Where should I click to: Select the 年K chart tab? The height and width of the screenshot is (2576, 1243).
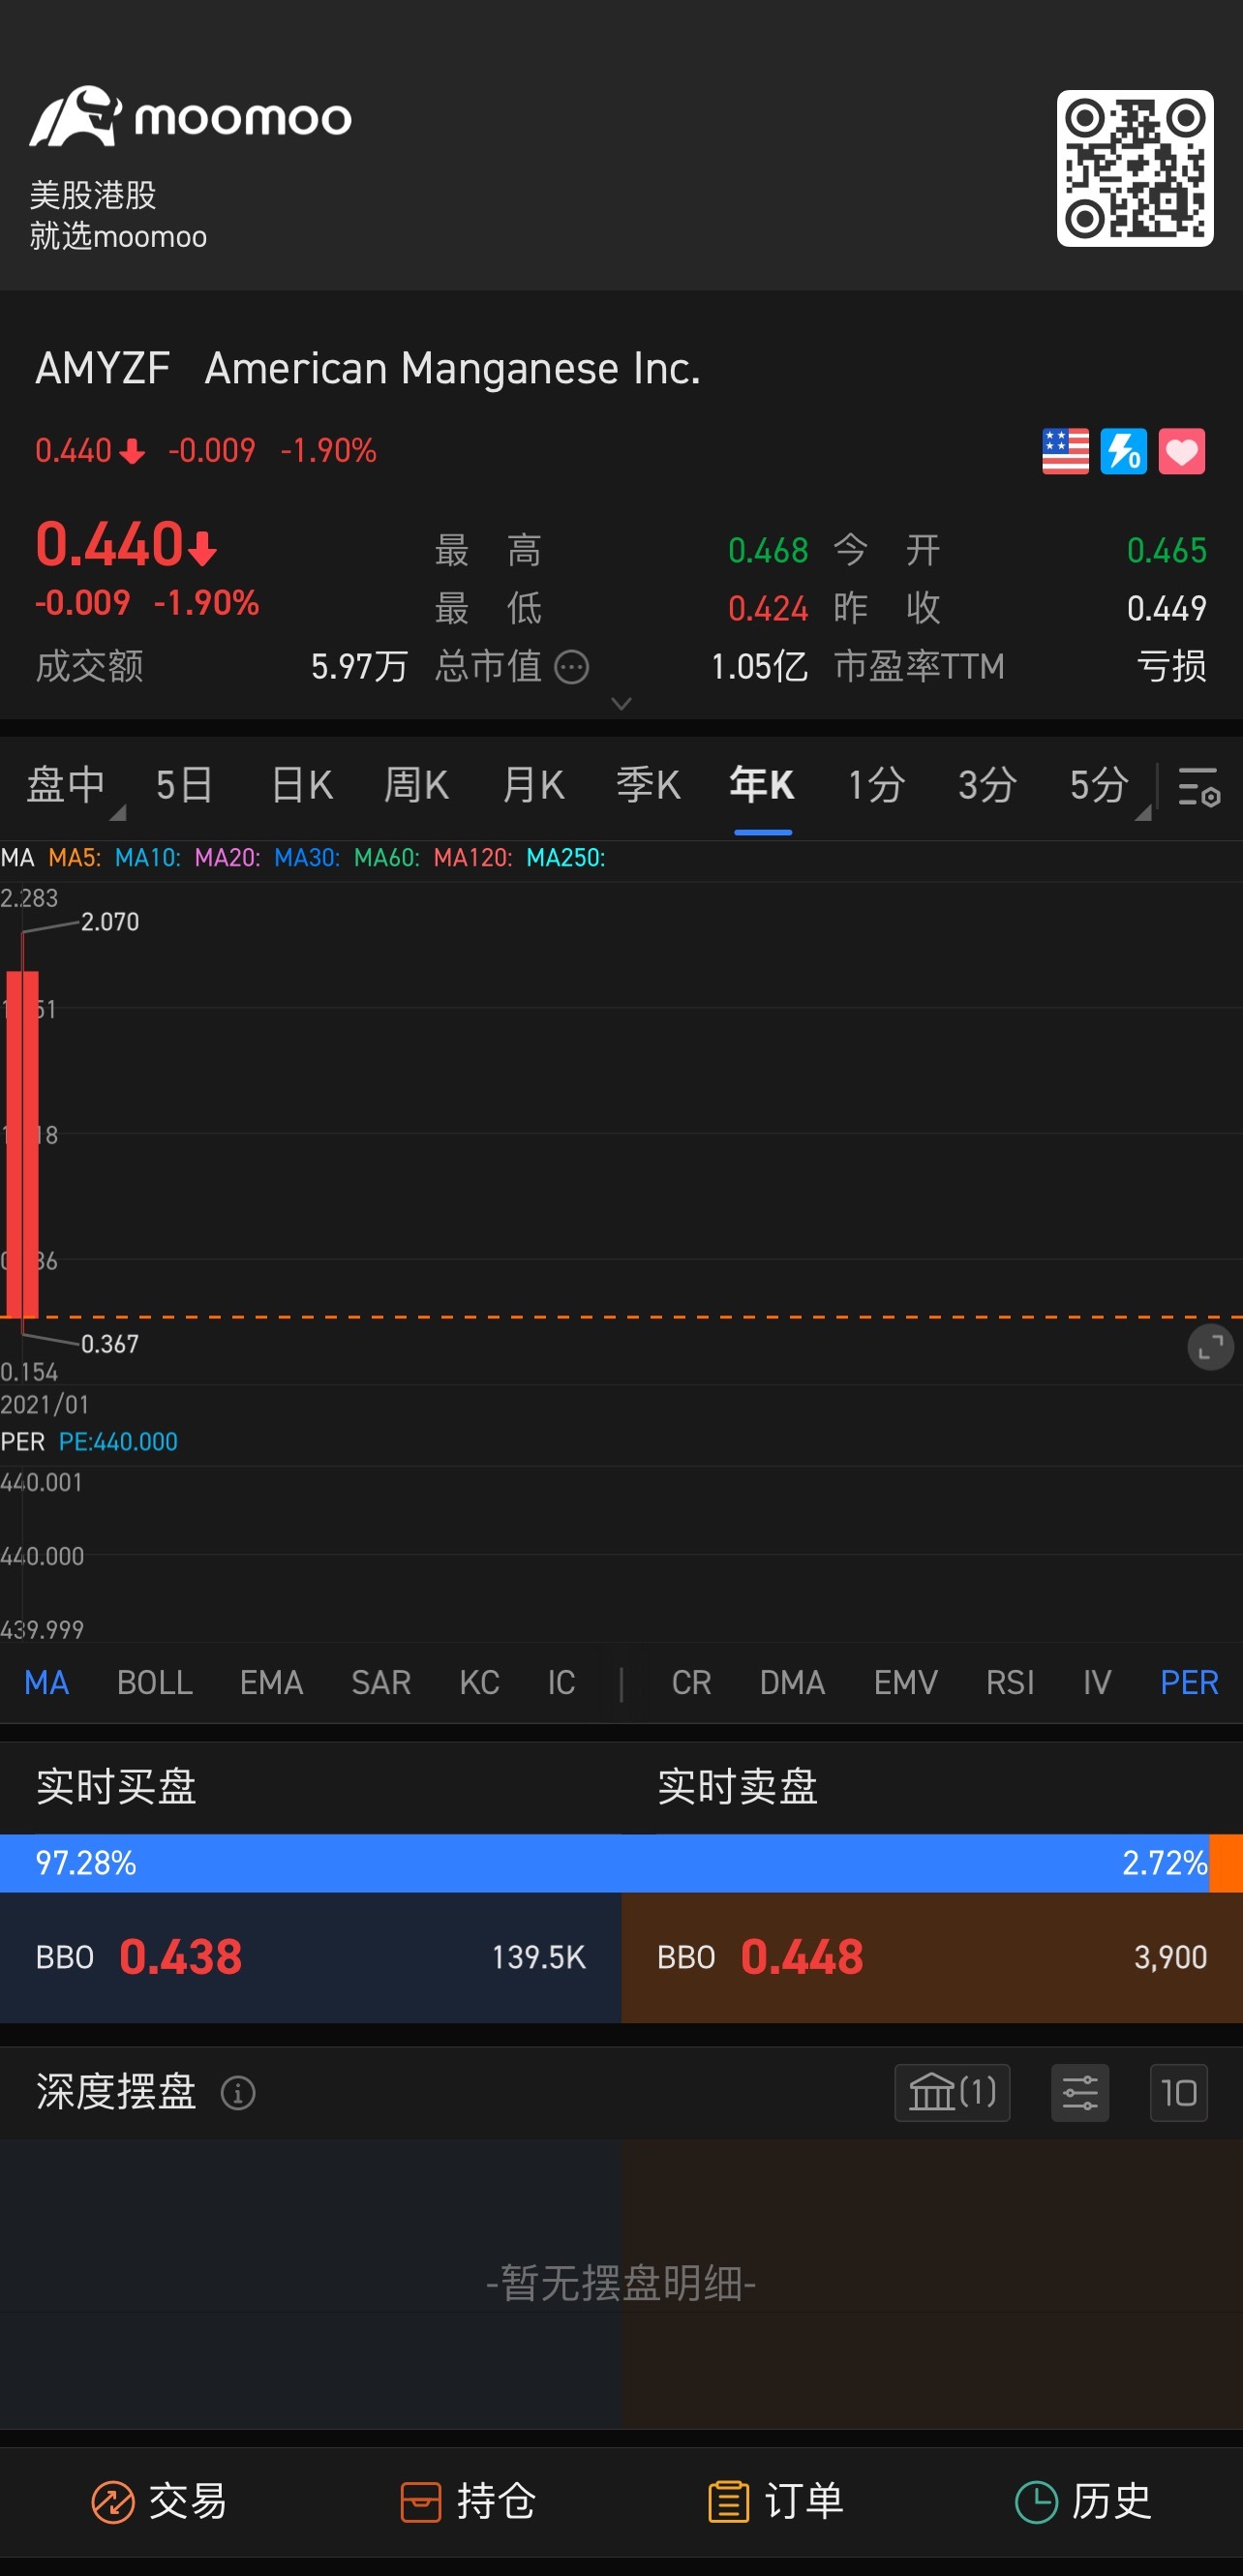(x=762, y=785)
